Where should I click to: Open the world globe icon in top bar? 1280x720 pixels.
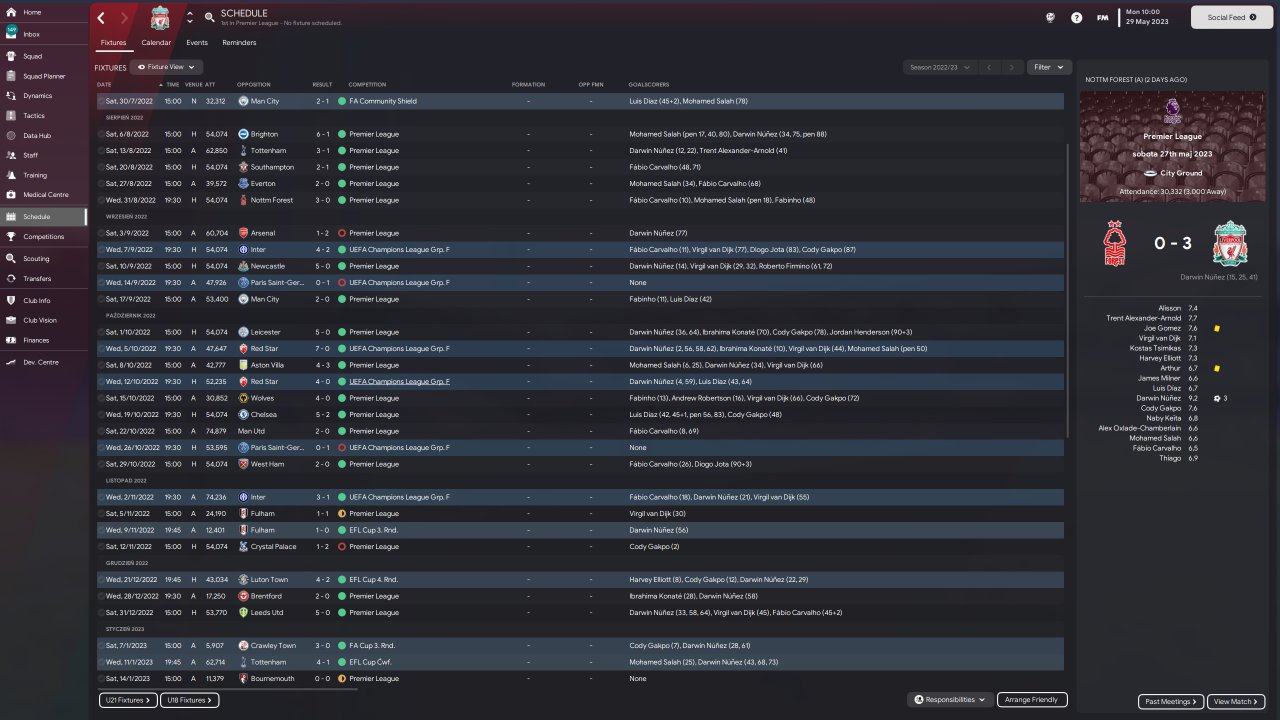1050,17
